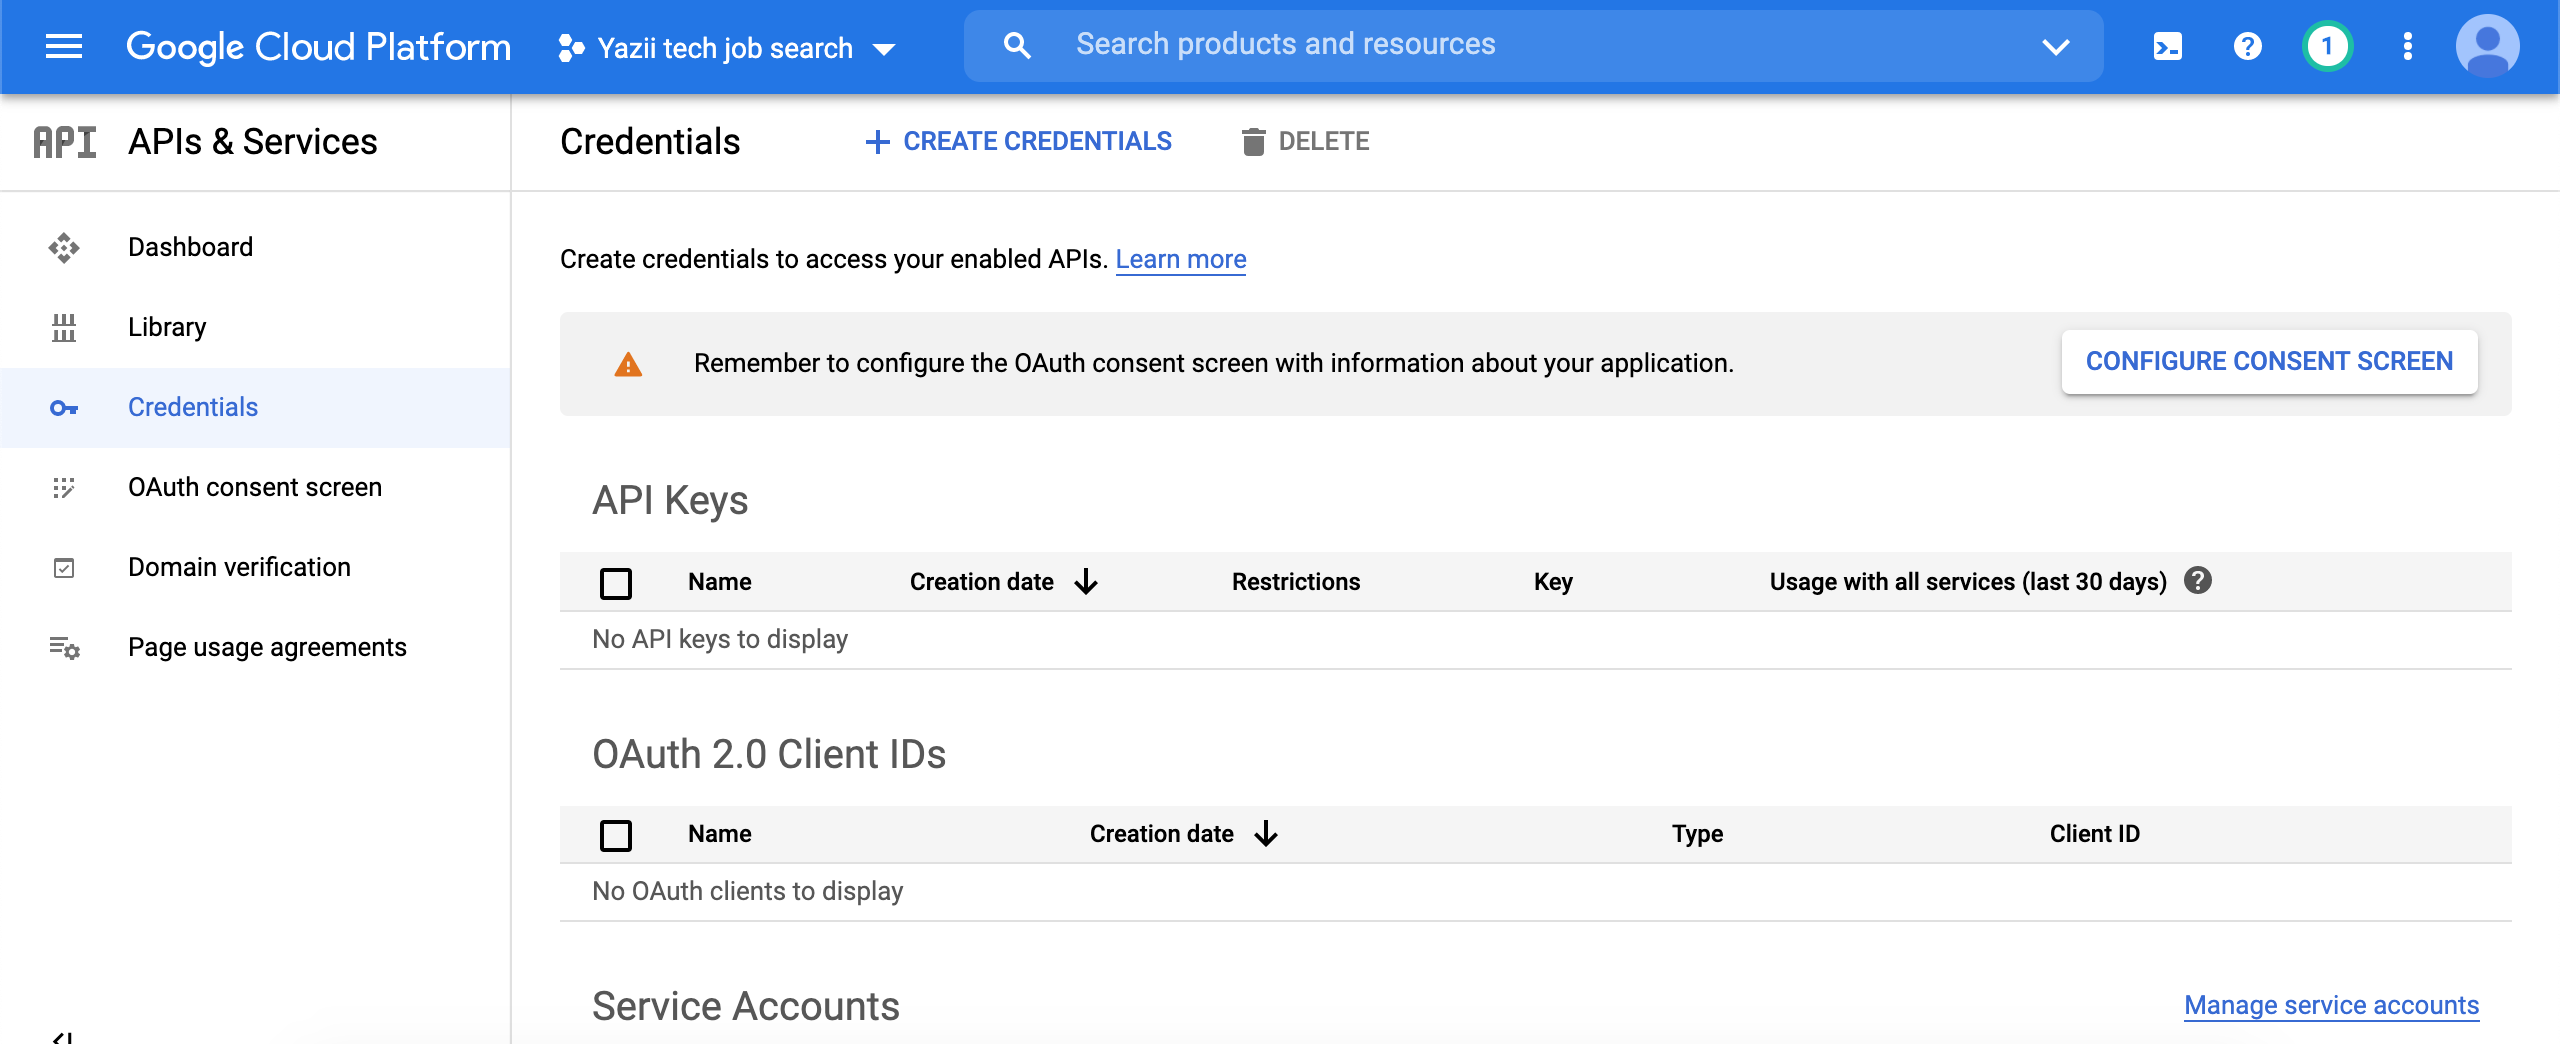Click the Name column header in API Keys
The image size is (2560, 1044).
720,582
